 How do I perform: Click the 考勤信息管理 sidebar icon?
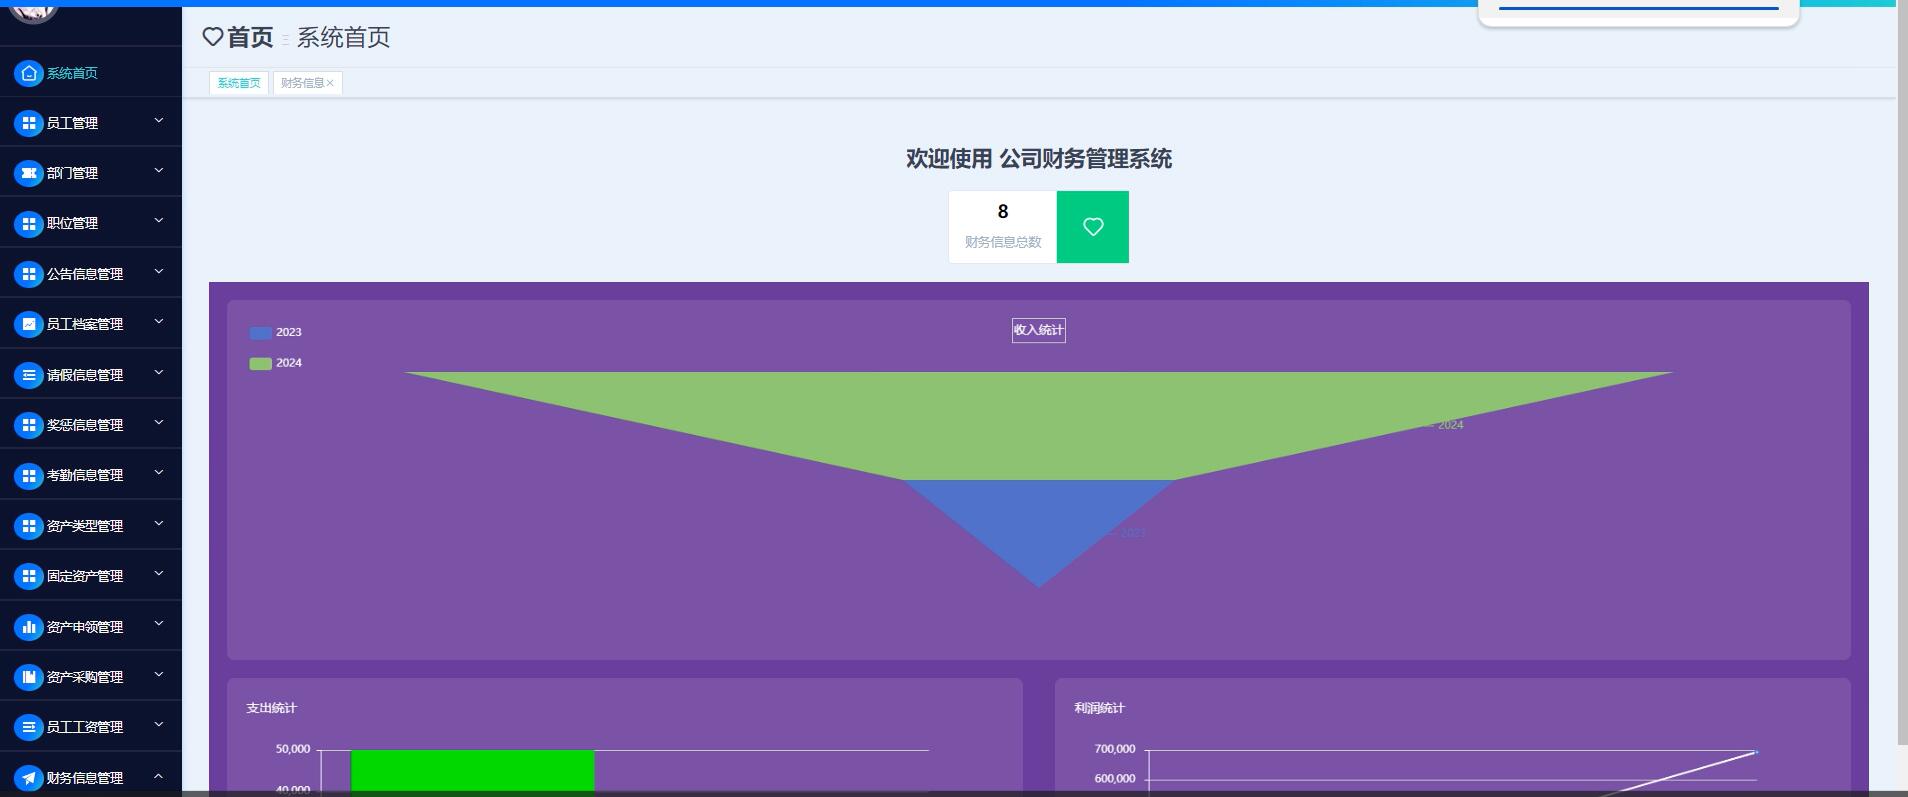click(29, 475)
